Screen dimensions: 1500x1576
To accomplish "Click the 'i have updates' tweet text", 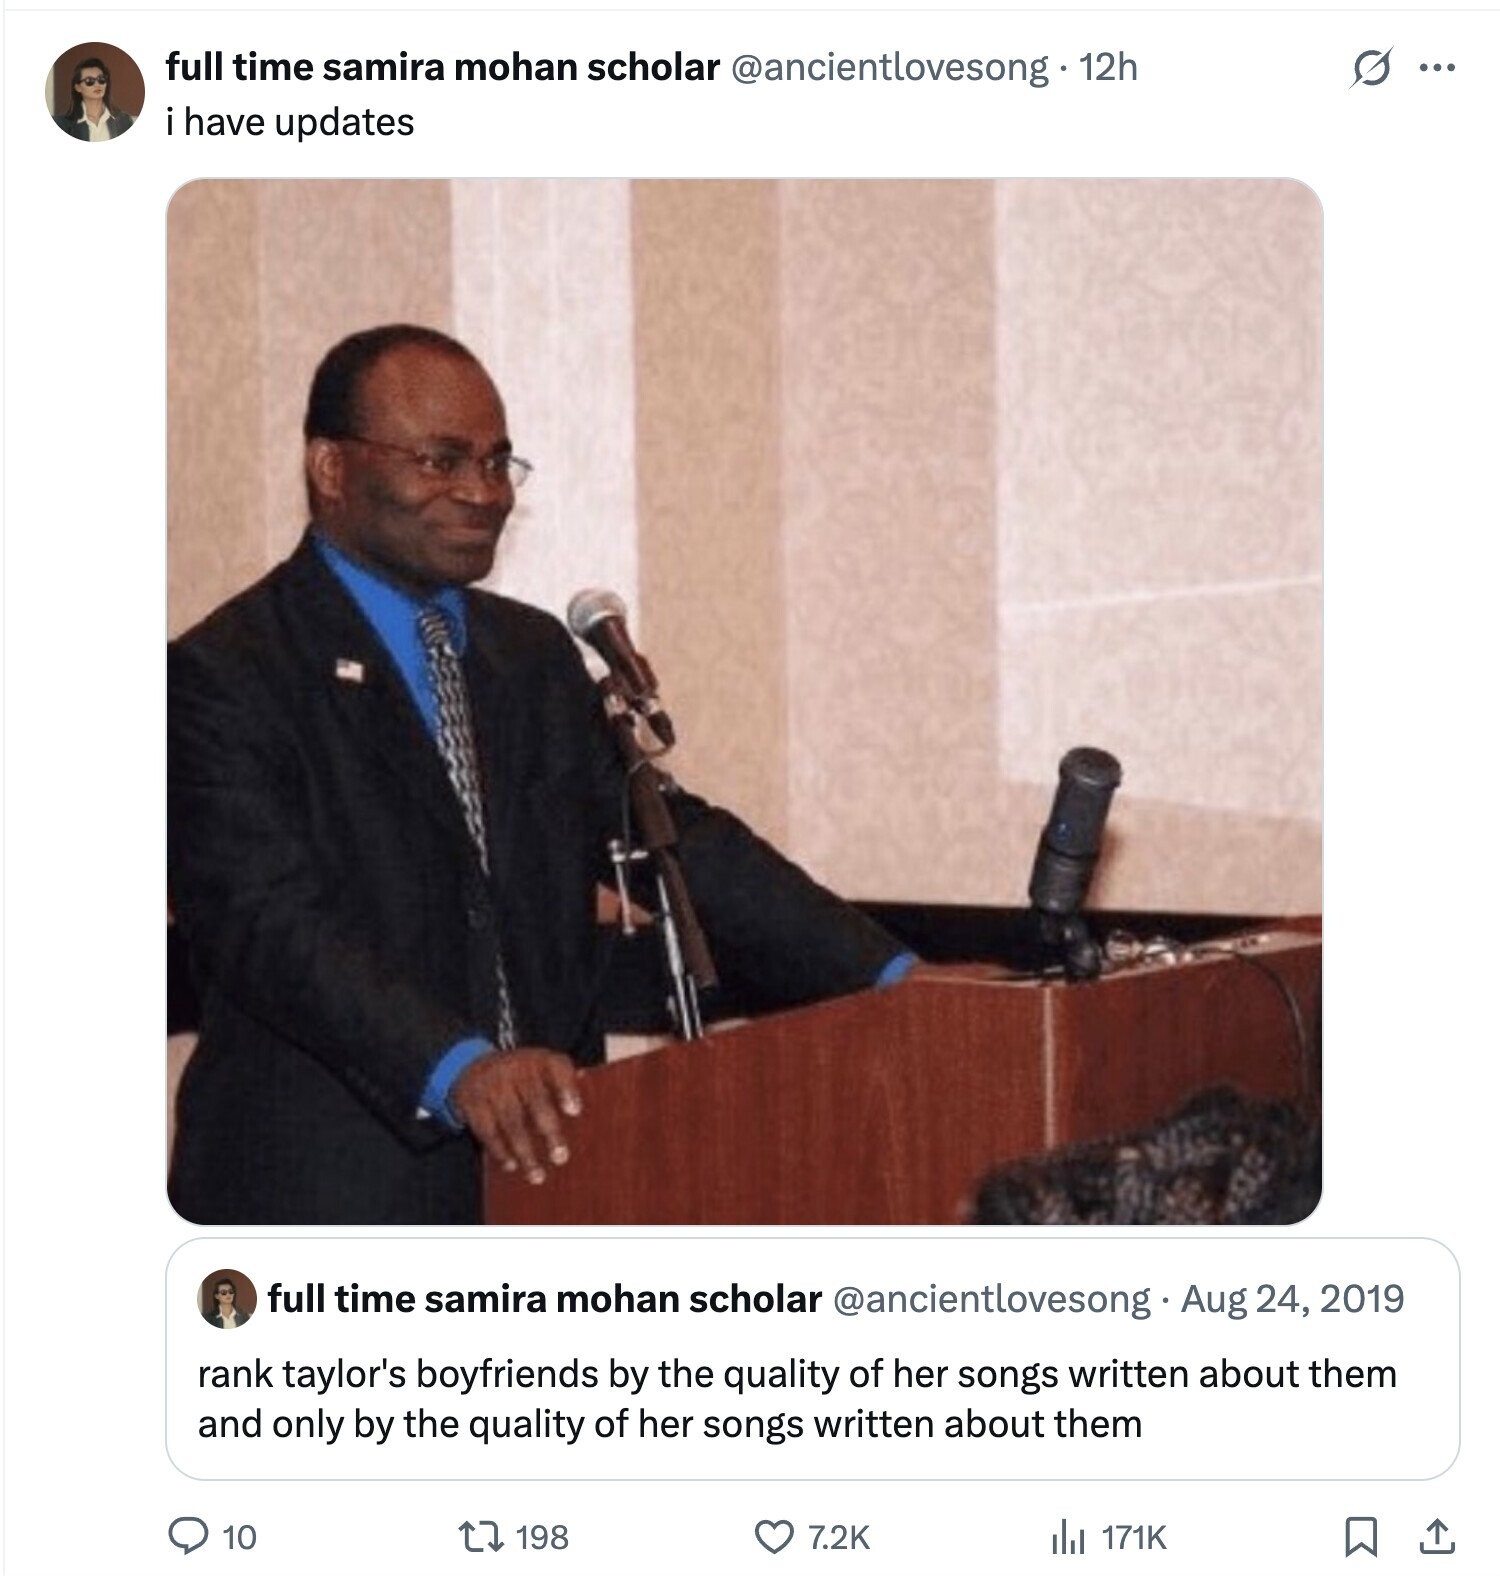I will point(290,122).
